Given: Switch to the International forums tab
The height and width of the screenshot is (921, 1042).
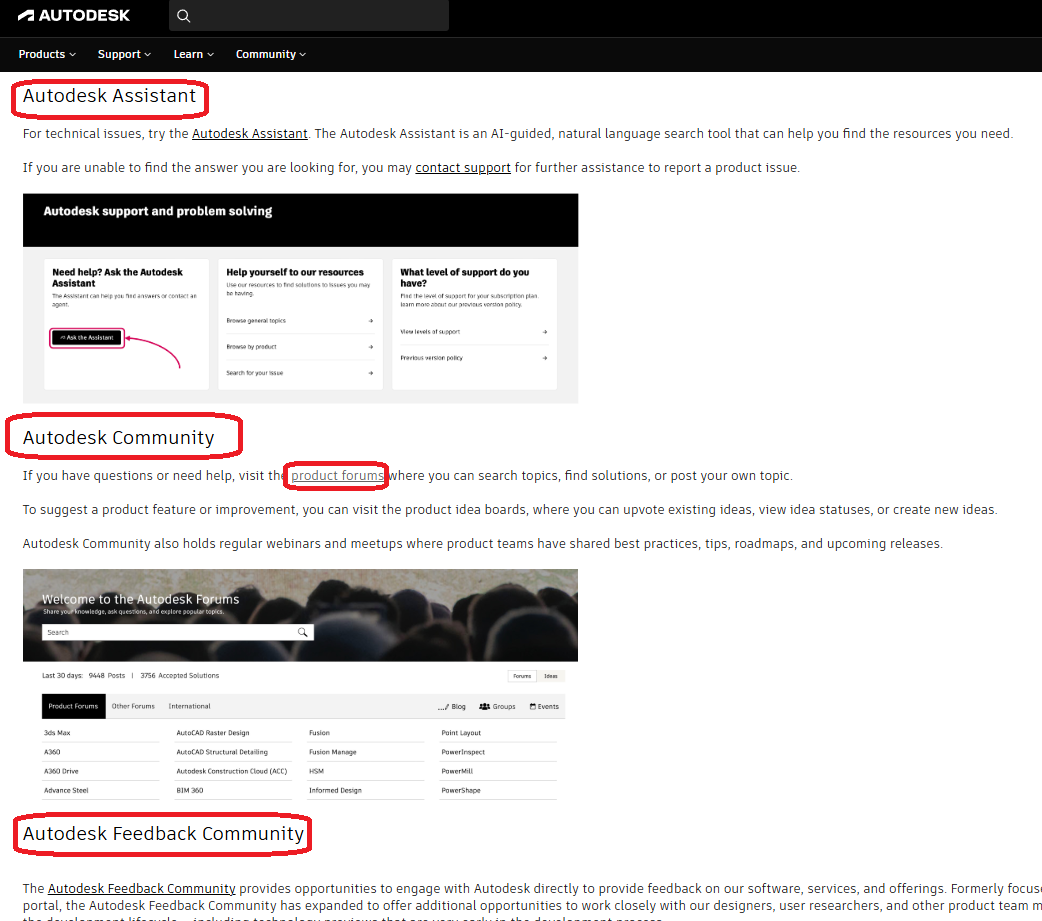Looking at the screenshot, I should pyautogui.click(x=189, y=706).
